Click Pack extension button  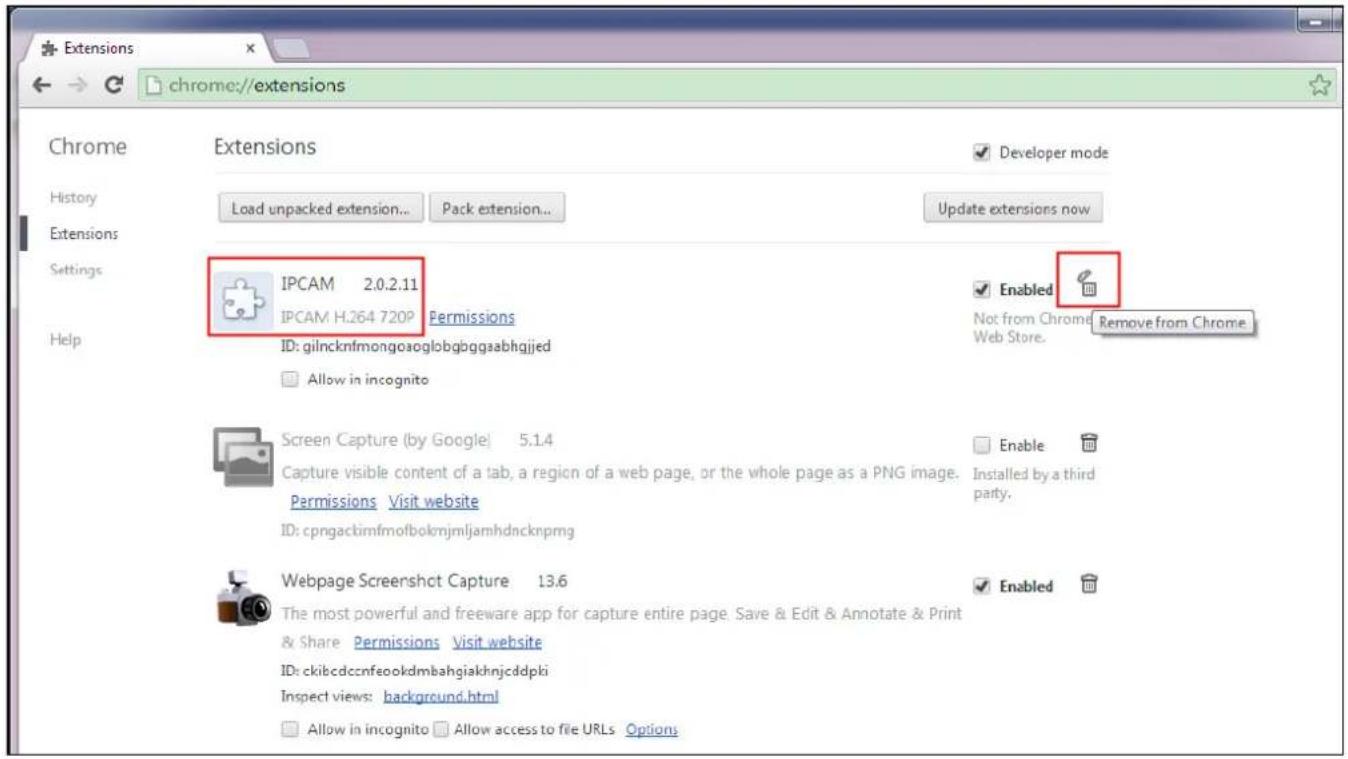point(497,210)
